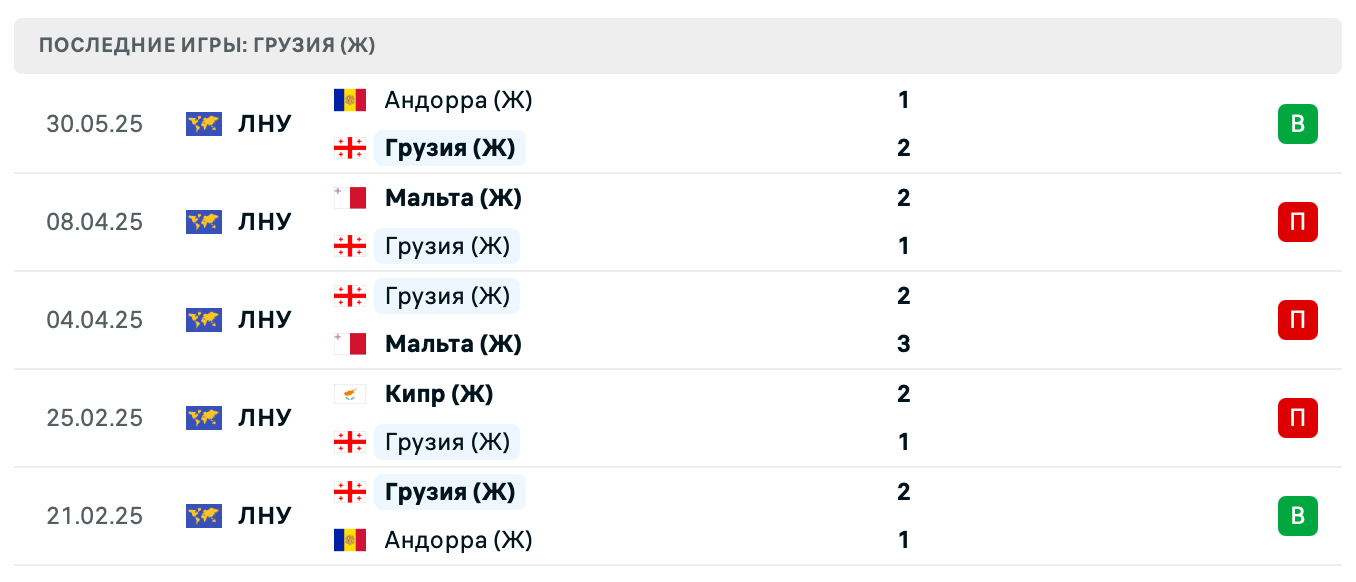Open Мальта (Ж) team in 04.04.25 match

click(453, 344)
